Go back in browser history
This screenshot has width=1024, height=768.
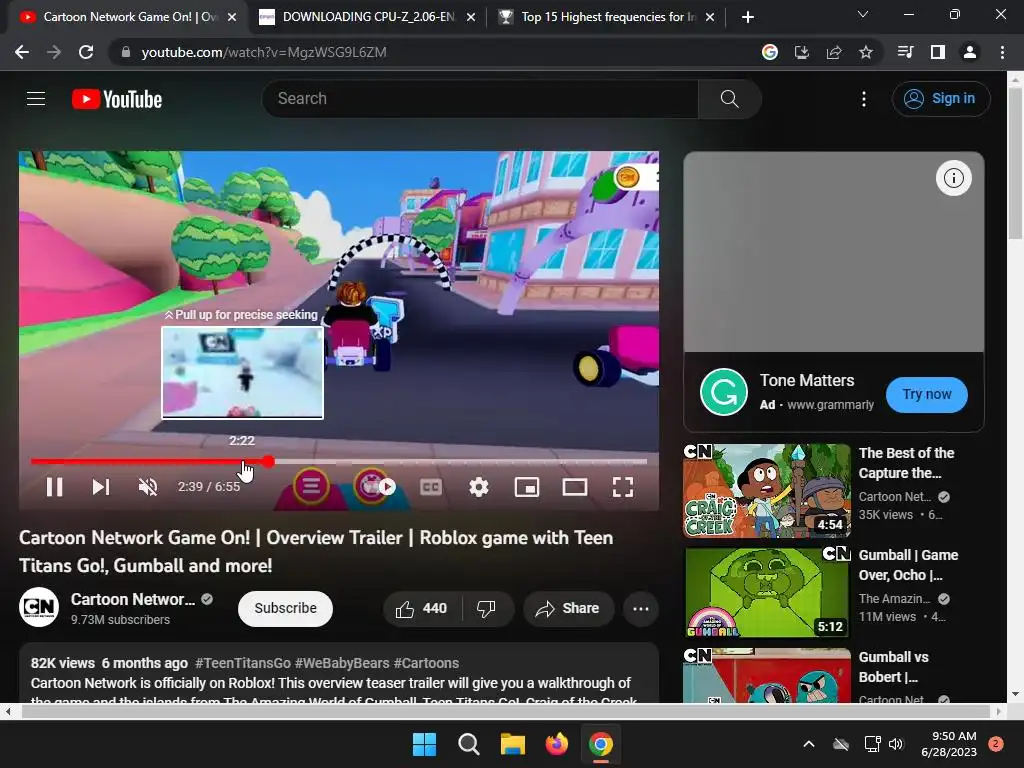22,52
